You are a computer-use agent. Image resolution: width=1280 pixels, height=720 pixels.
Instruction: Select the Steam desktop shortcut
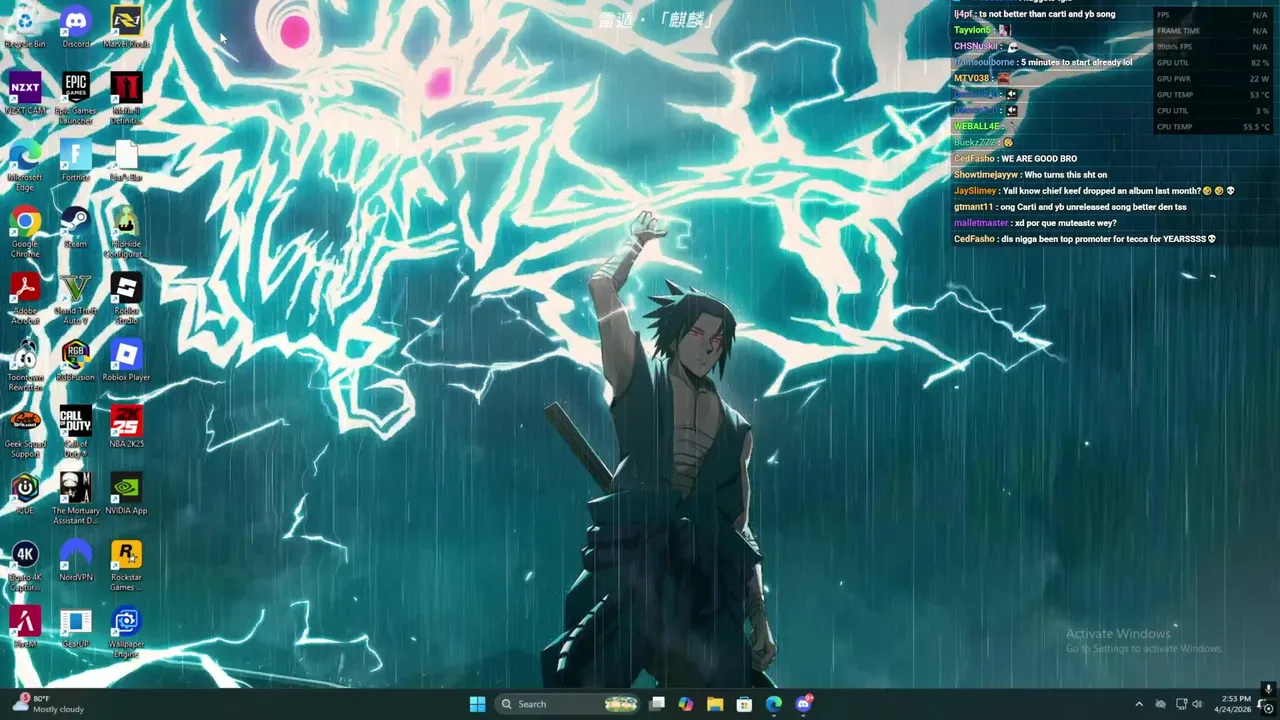tap(76, 227)
